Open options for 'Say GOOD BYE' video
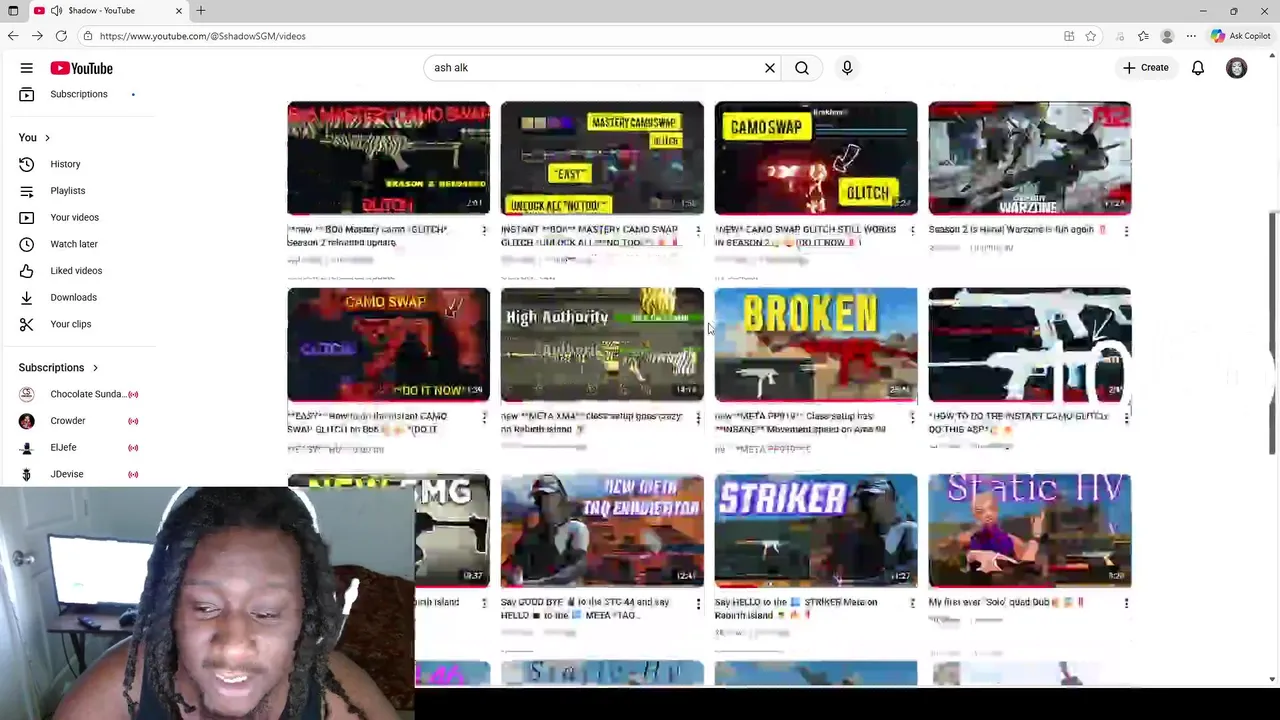 pos(698,604)
